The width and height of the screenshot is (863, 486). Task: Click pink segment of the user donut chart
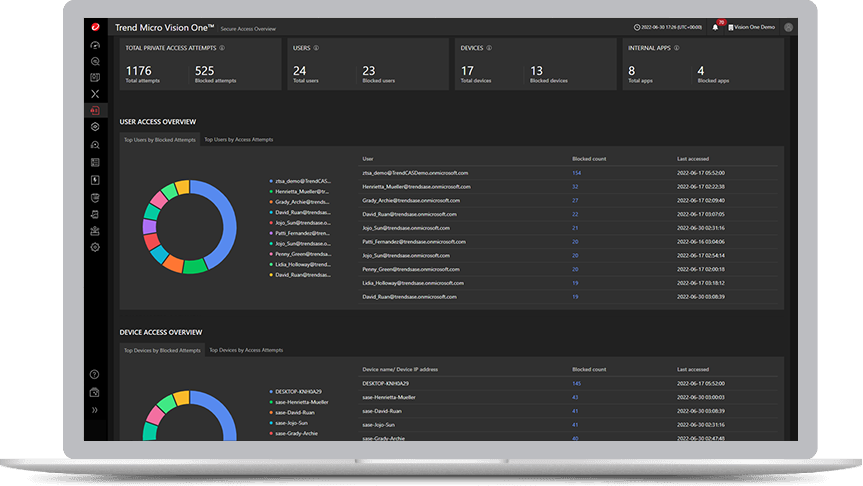pyautogui.click(x=159, y=199)
